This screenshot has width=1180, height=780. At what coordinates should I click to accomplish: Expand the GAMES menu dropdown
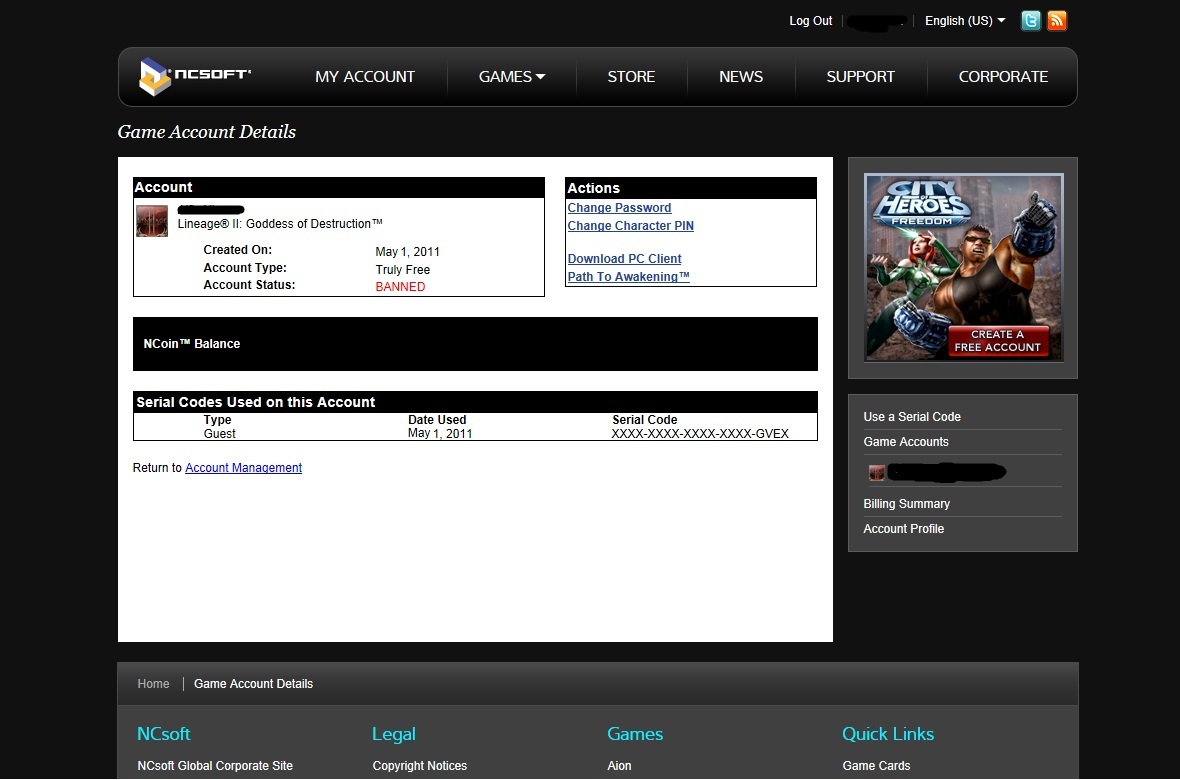point(512,77)
